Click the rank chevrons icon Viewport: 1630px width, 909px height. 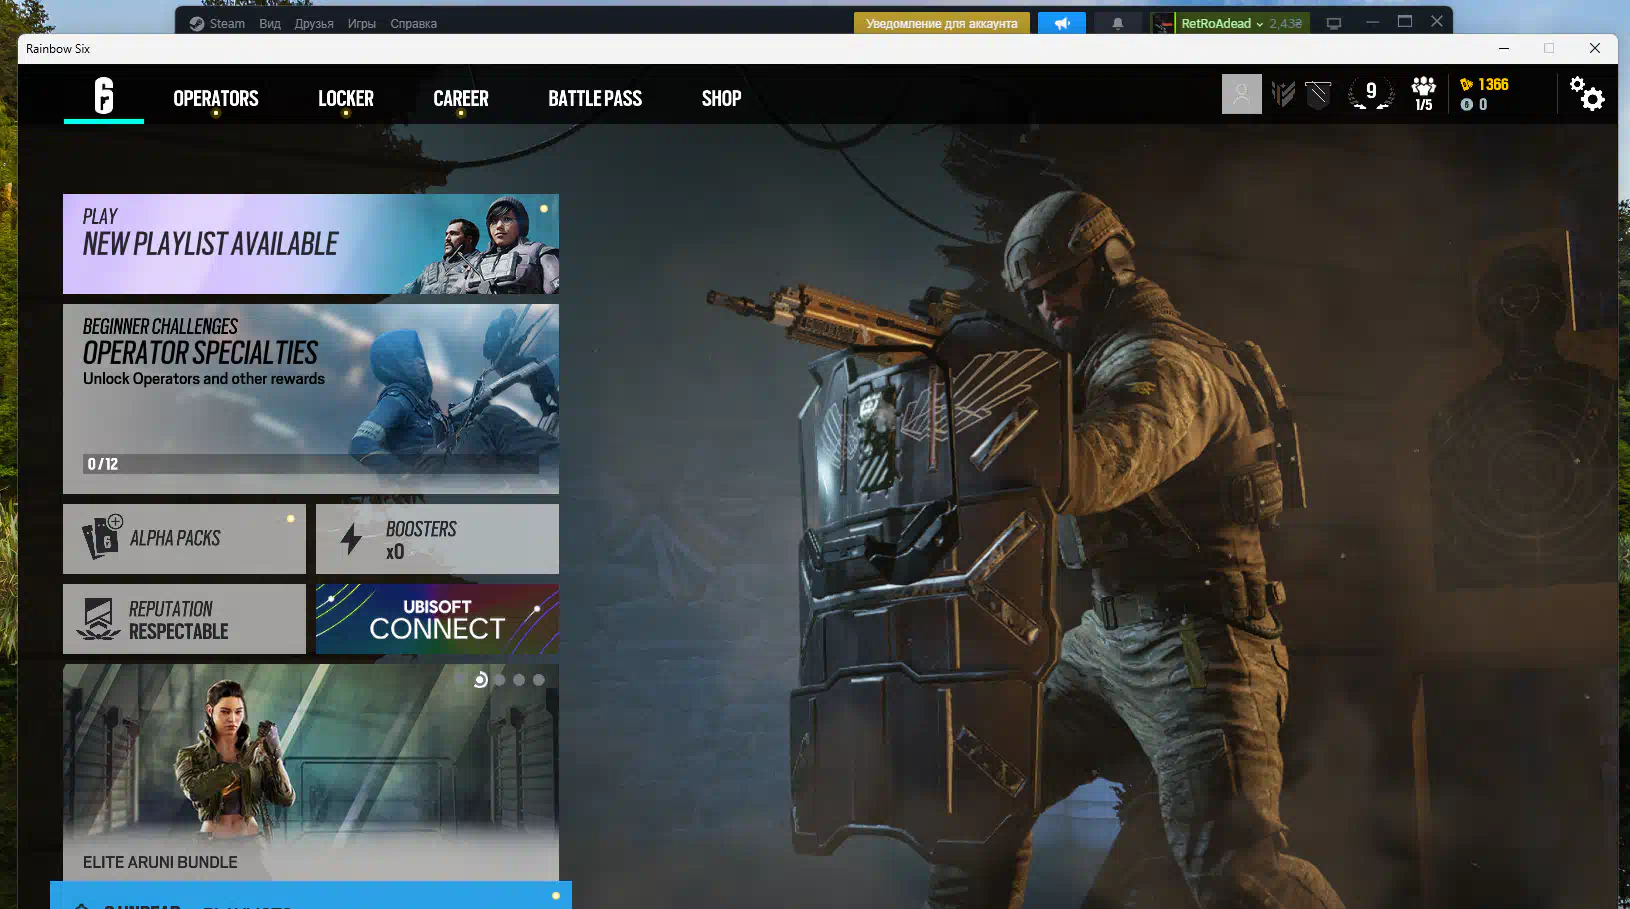pos(1283,94)
